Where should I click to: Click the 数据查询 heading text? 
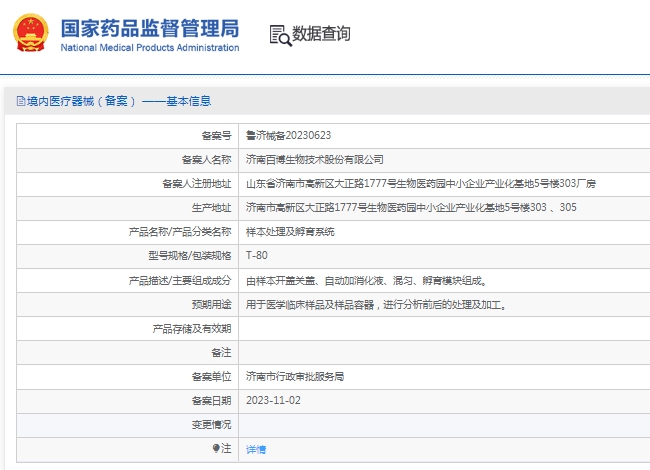(321, 34)
